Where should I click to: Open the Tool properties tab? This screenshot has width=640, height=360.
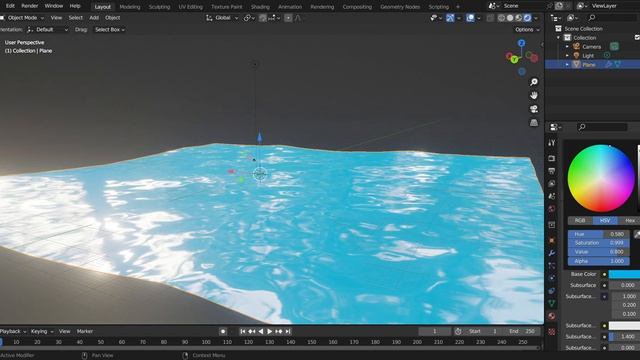(552, 142)
